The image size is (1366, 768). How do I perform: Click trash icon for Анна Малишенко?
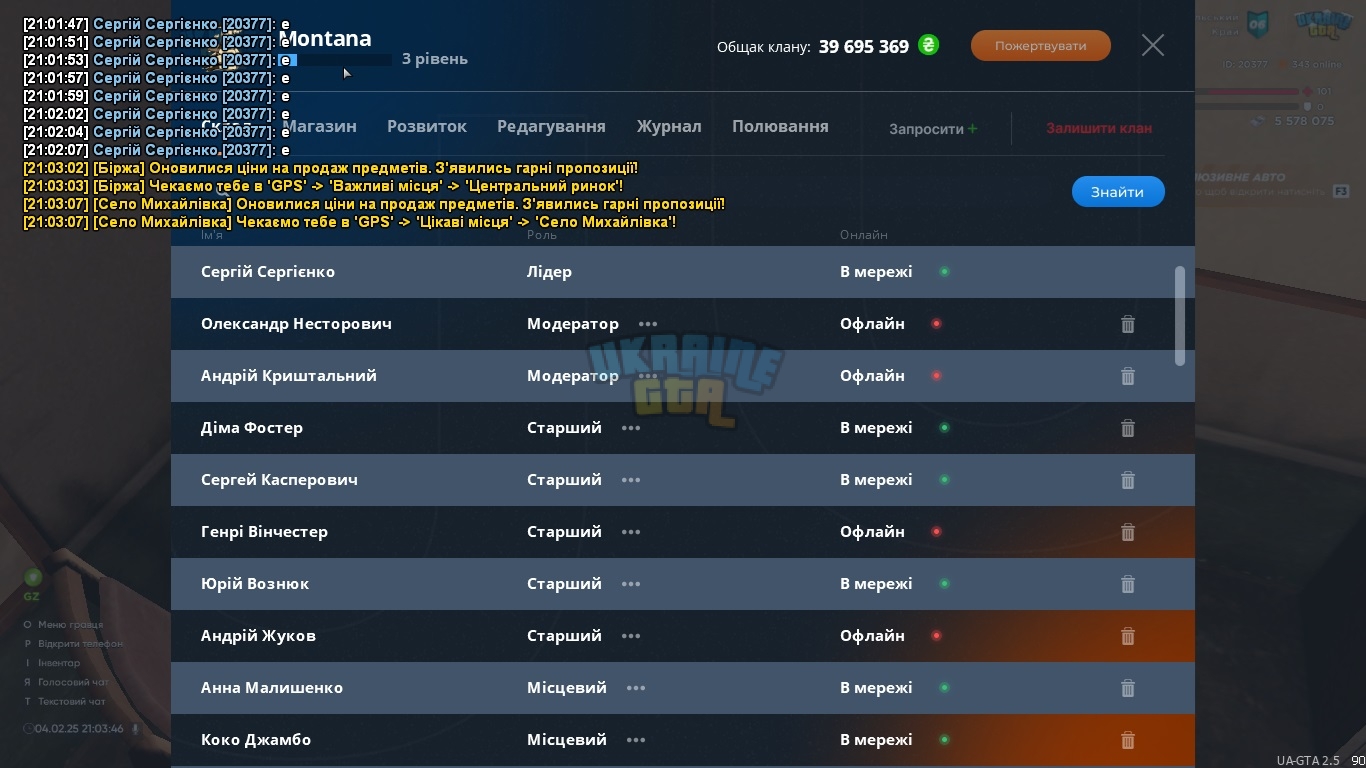[1127, 688]
